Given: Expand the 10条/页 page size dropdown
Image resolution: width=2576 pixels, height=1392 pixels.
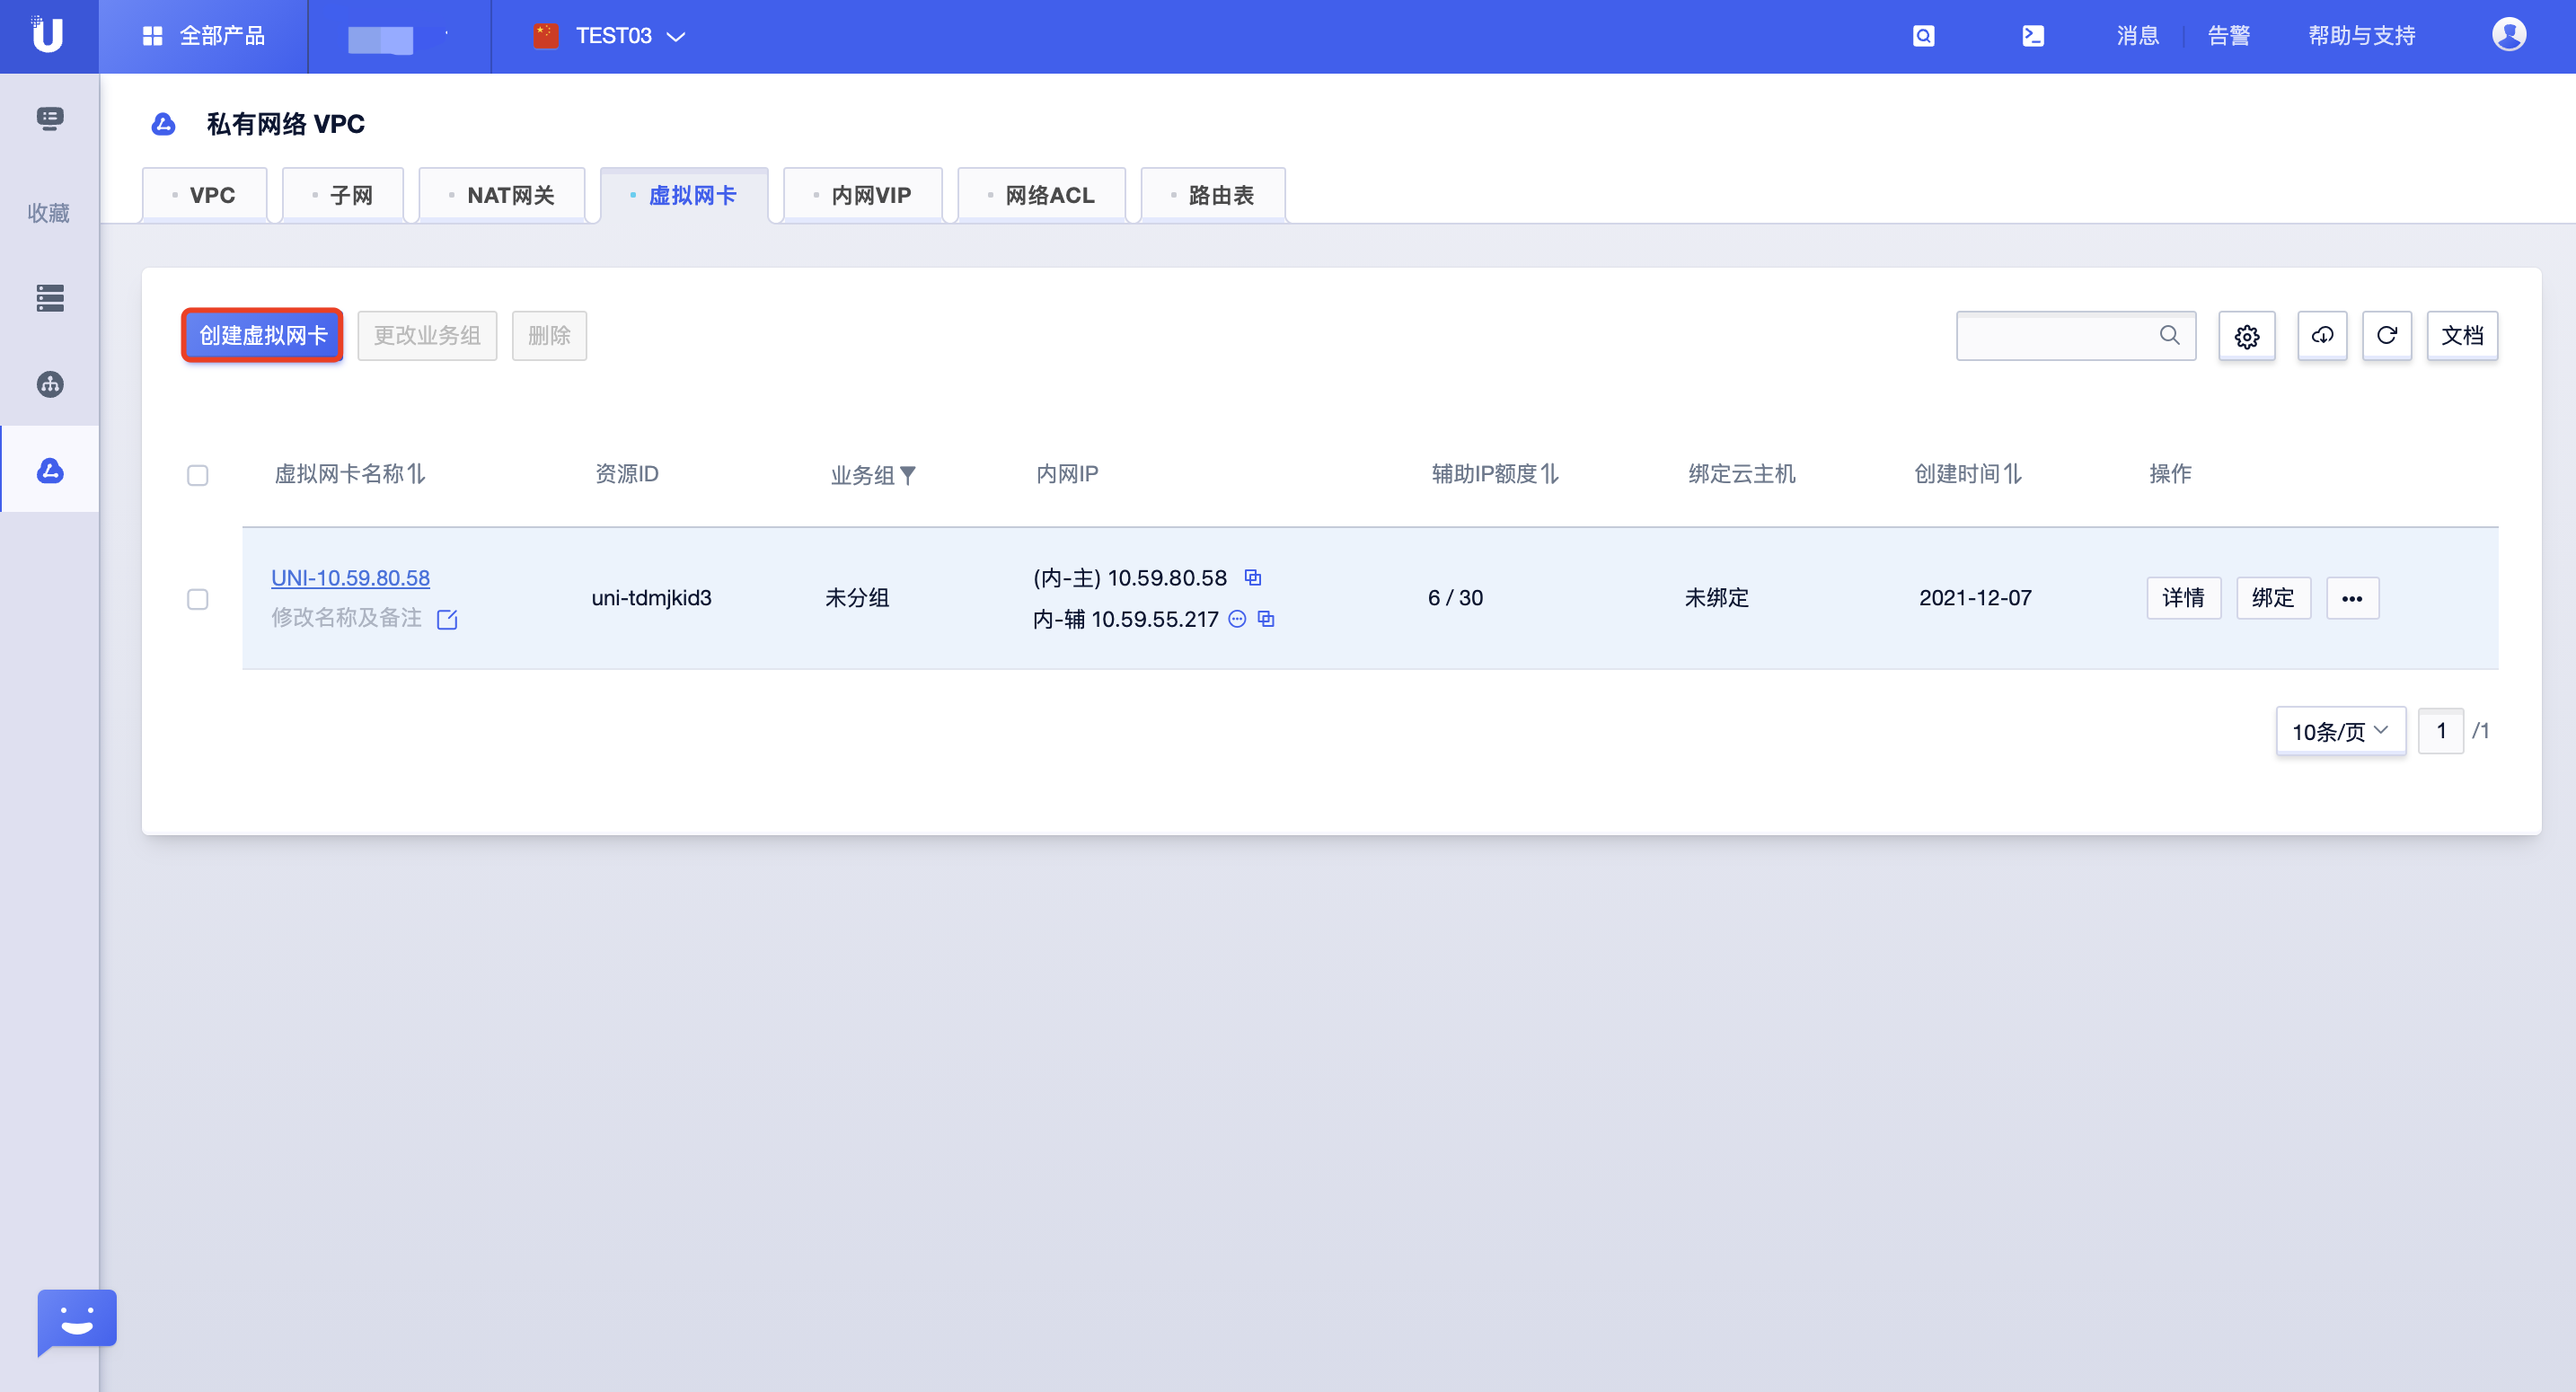Looking at the screenshot, I should (x=2340, y=731).
